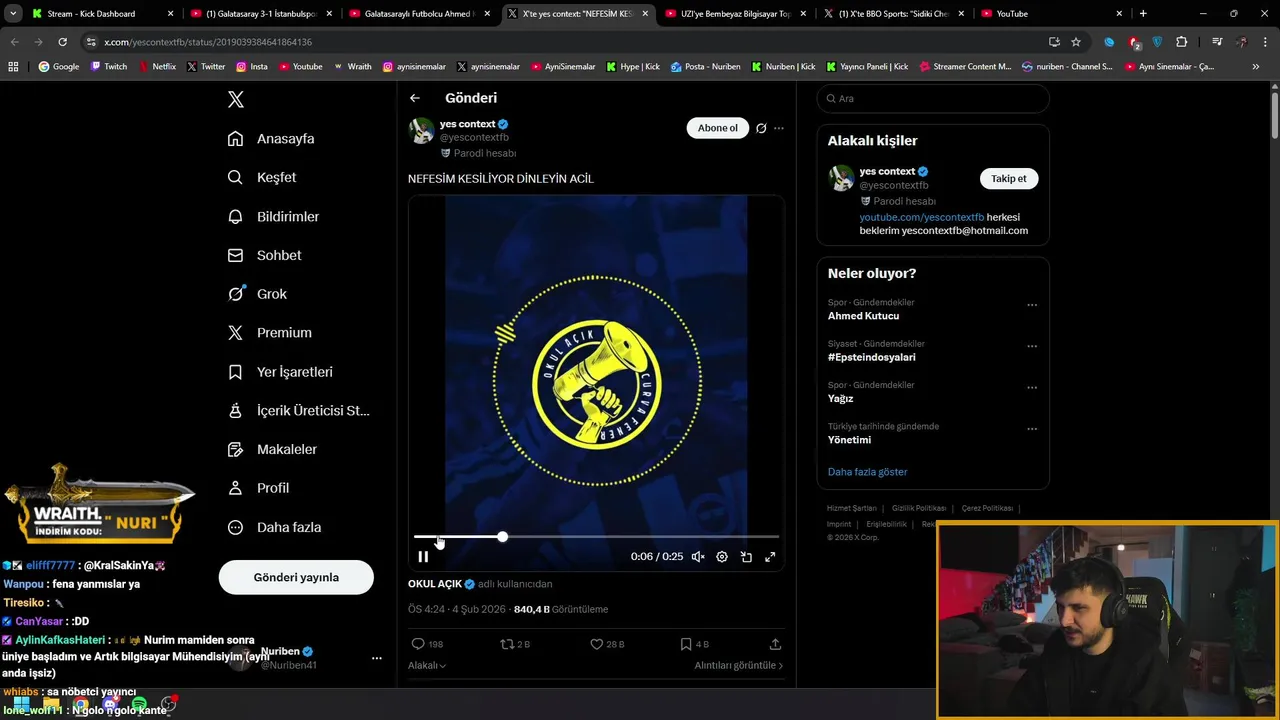
Task: Click the X logo in the sidebar
Action: click(x=236, y=99)
